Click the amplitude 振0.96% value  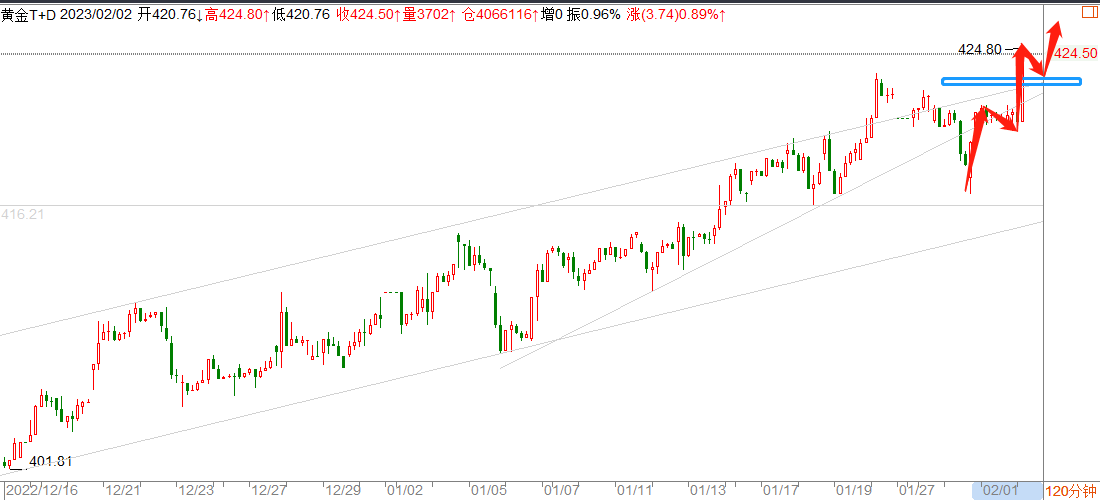pyautogui.click(x=593, y=15)
